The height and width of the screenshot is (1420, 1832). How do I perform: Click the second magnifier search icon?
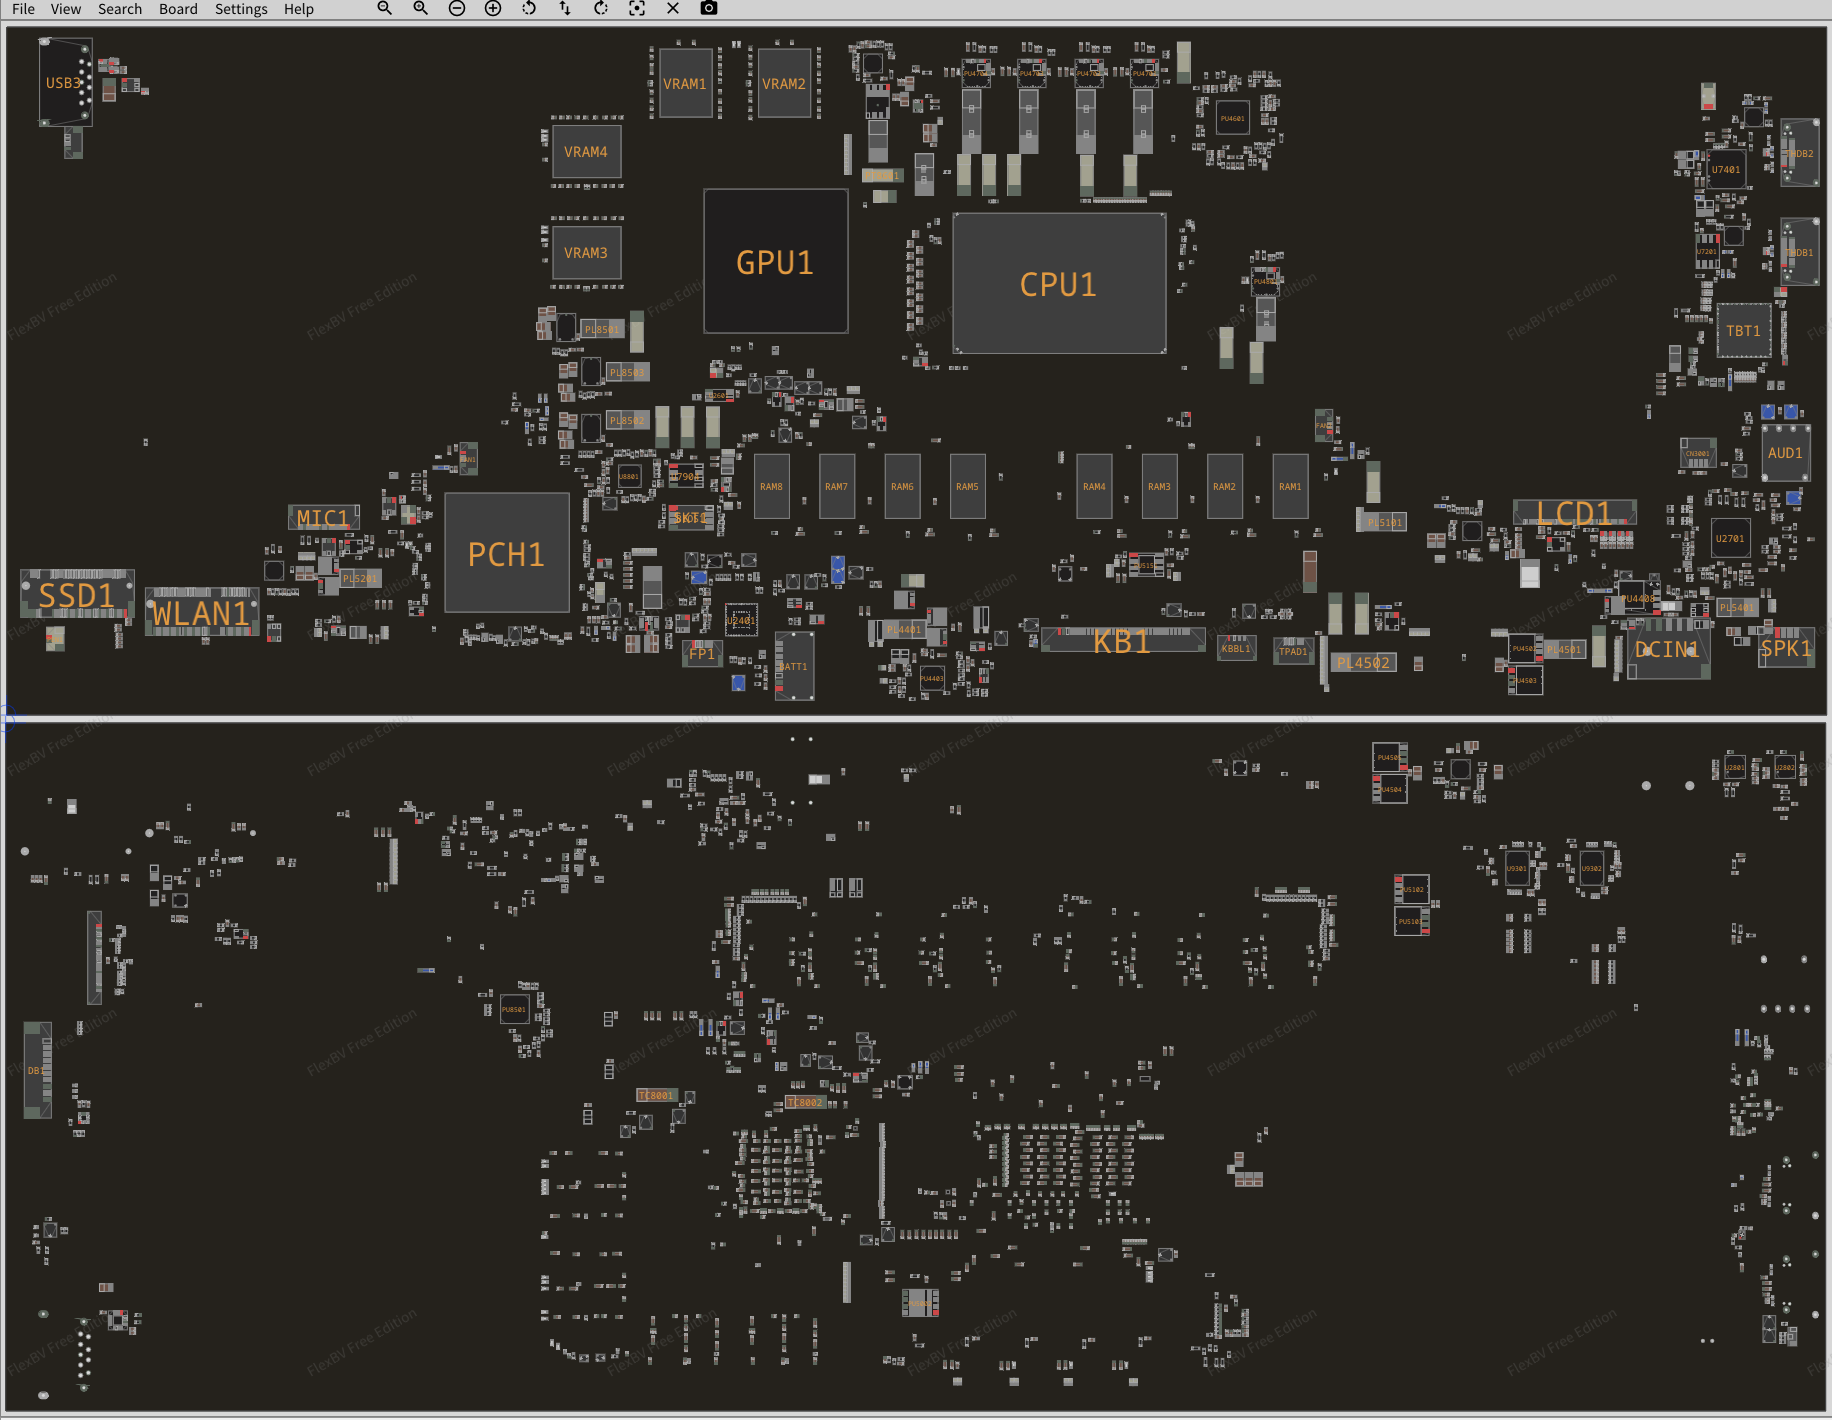click(421, 8)
